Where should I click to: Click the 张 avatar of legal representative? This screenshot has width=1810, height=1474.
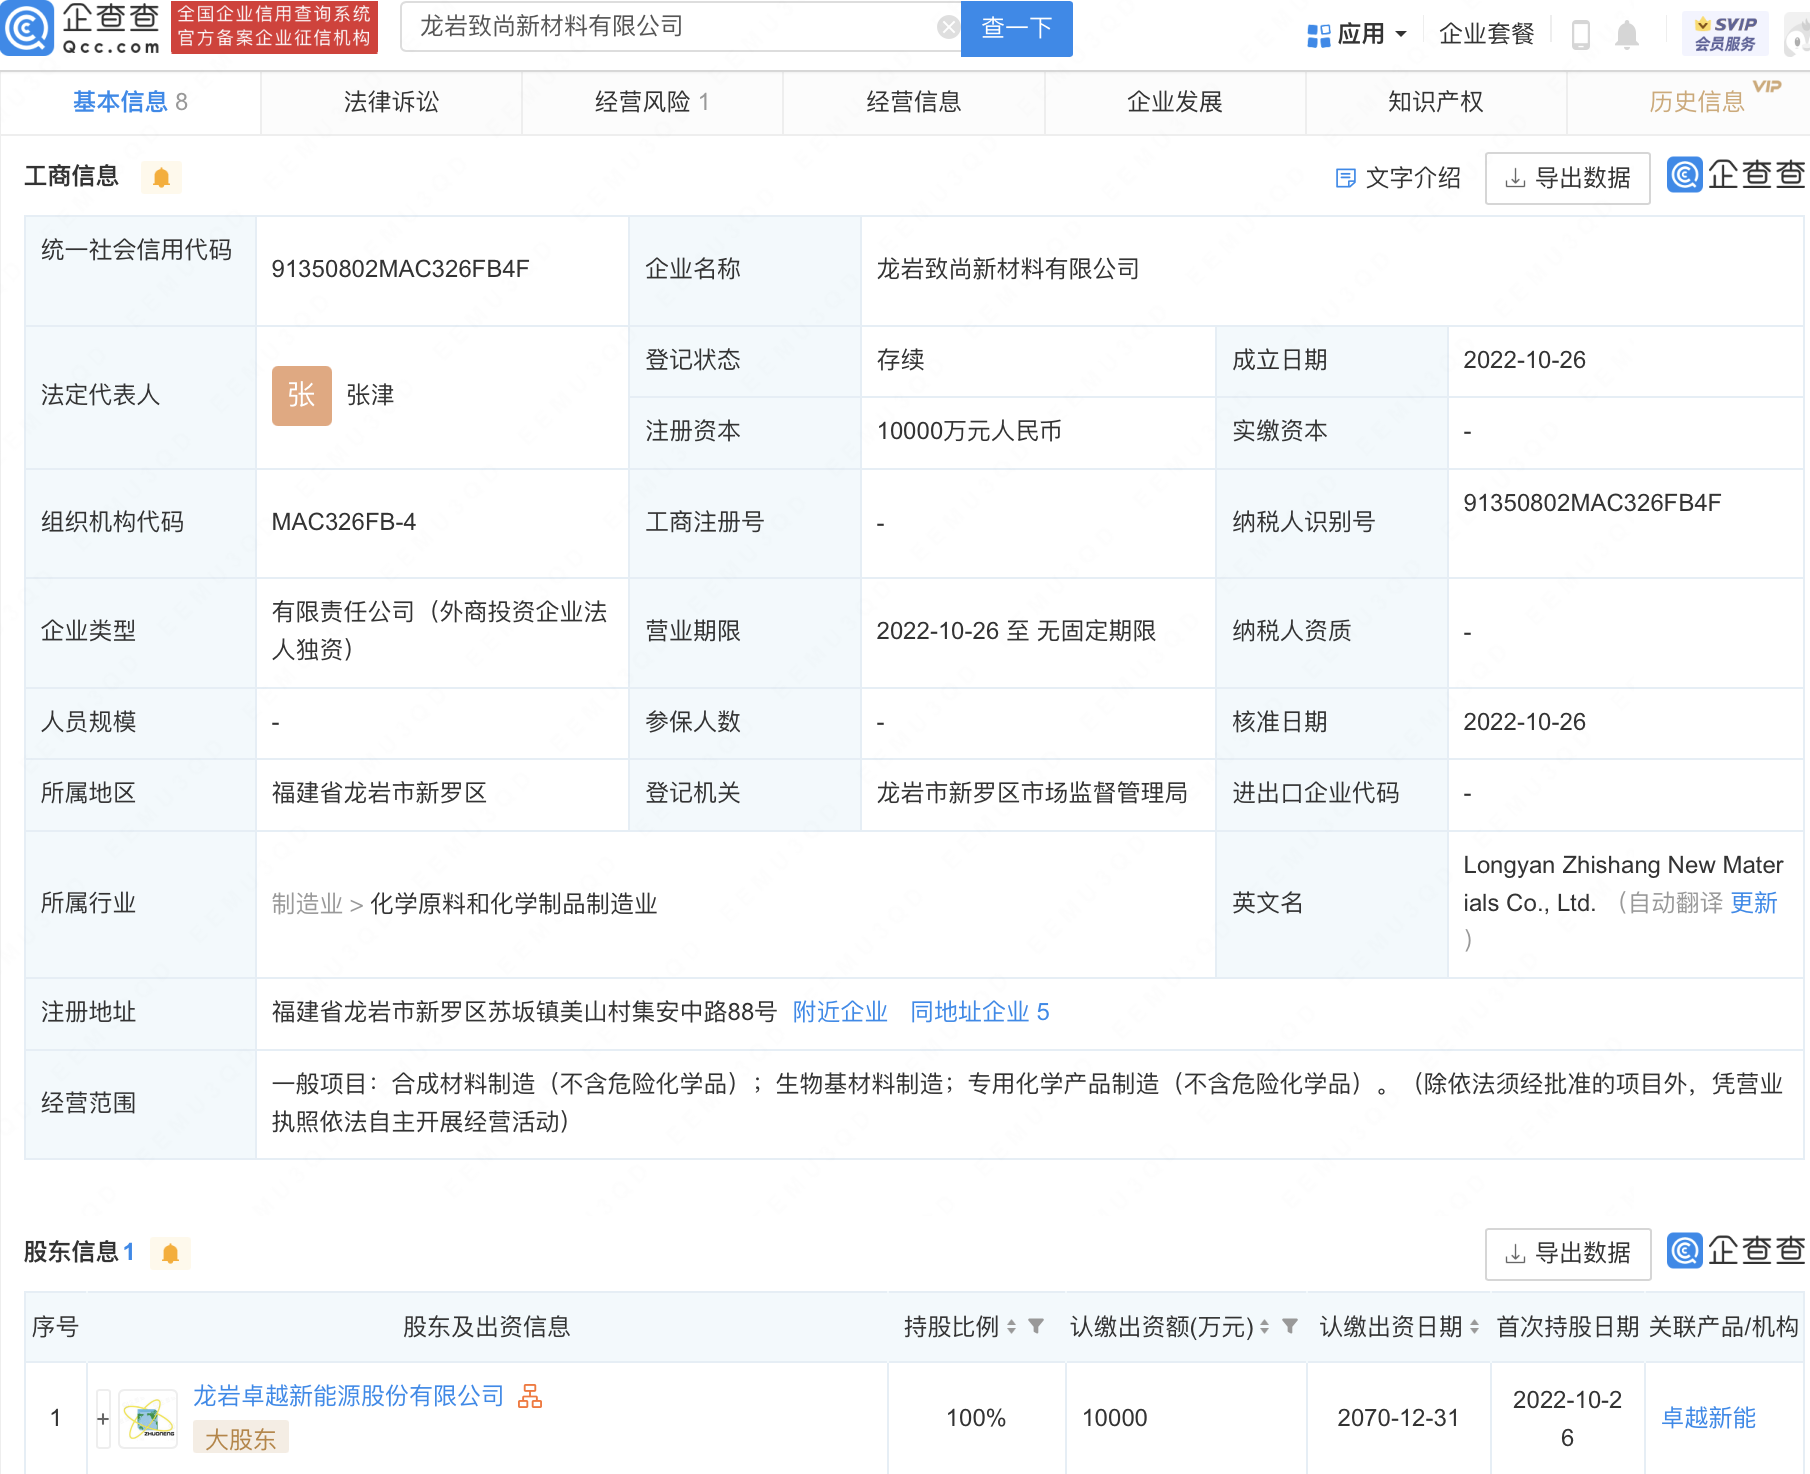tap(301, 395)
